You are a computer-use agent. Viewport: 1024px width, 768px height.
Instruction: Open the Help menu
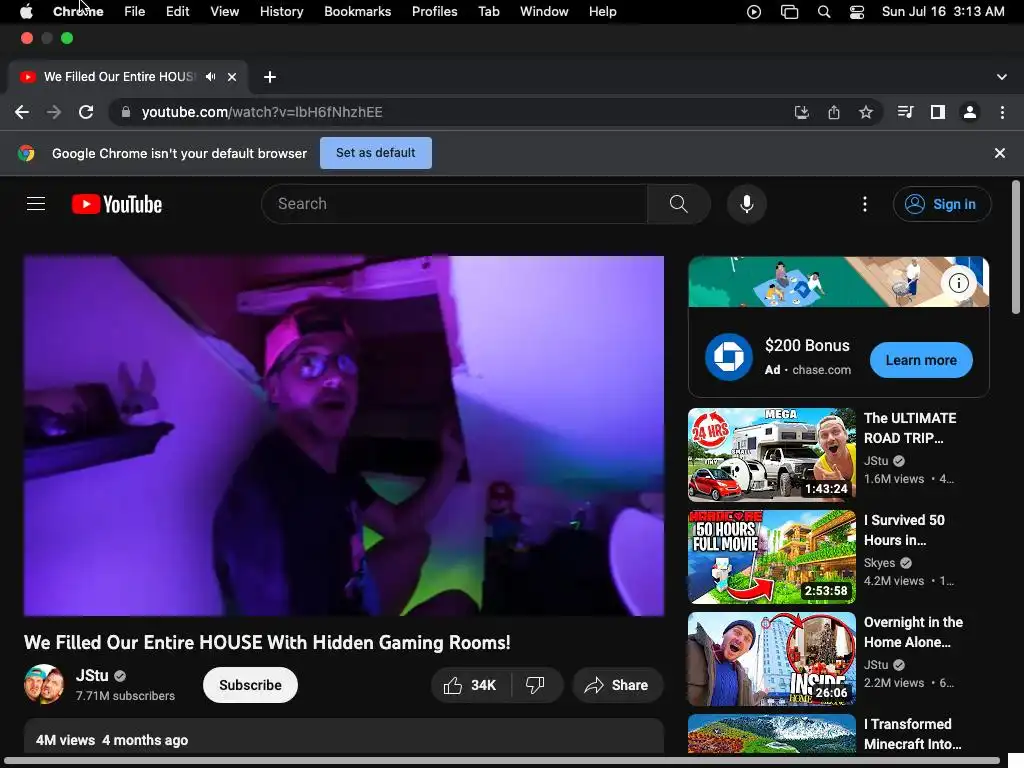(603, 11)
